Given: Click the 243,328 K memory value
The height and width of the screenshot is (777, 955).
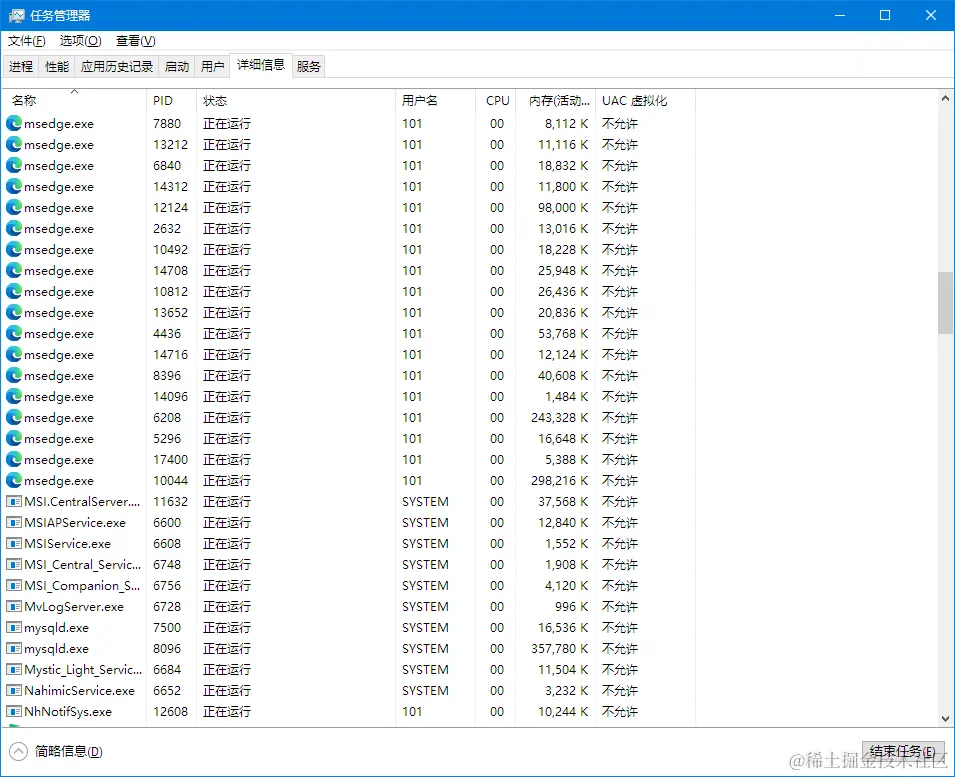Looking at the screenshot, I should (x=559, y=418).
